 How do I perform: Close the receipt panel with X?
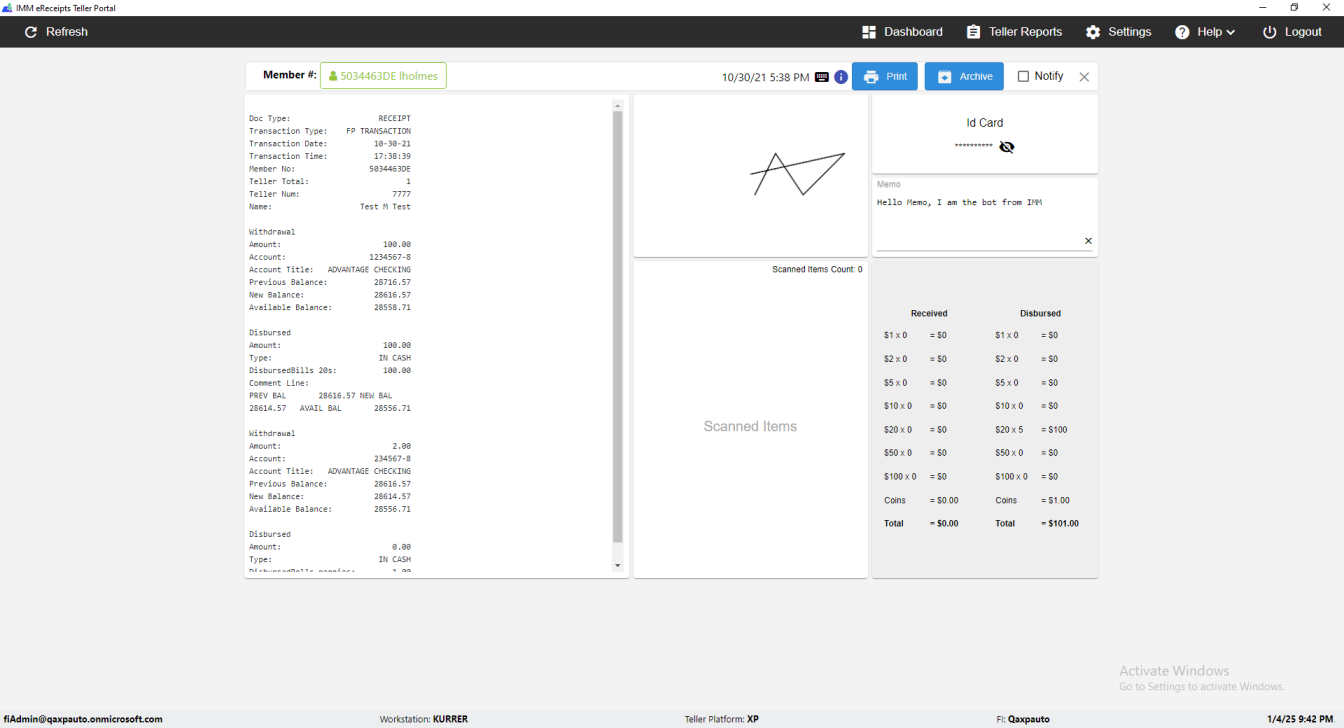pos(1084,77)
